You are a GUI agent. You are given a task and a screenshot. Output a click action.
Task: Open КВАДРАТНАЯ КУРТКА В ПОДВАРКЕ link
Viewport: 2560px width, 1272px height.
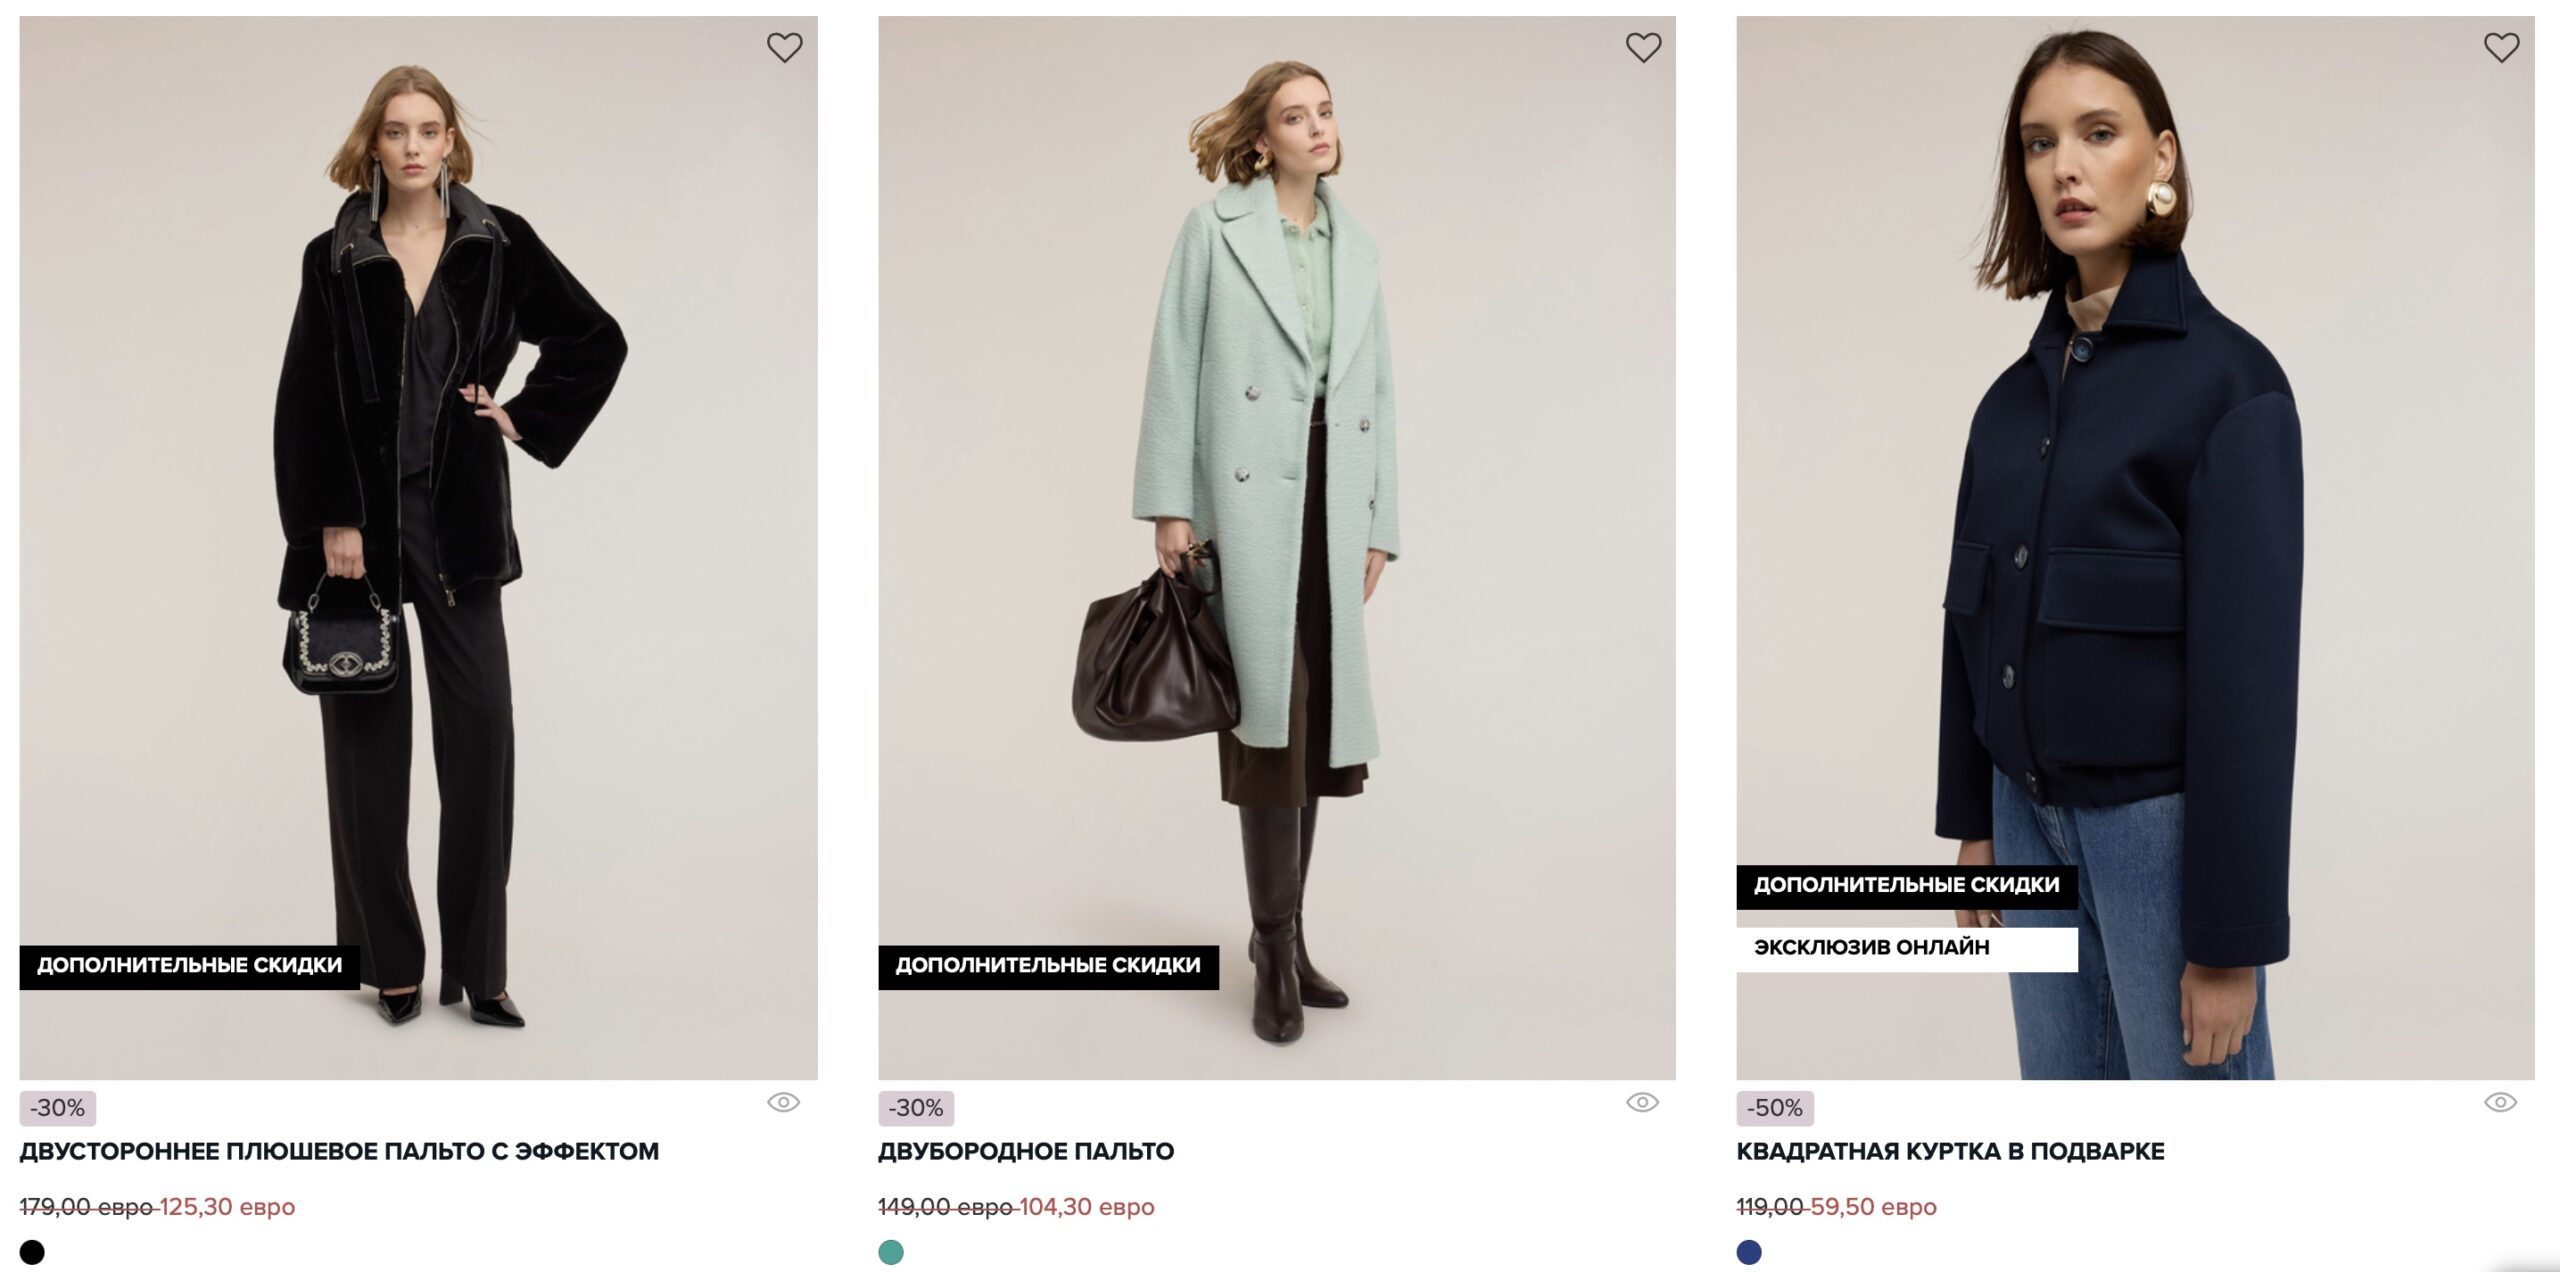(1950, 1152)
